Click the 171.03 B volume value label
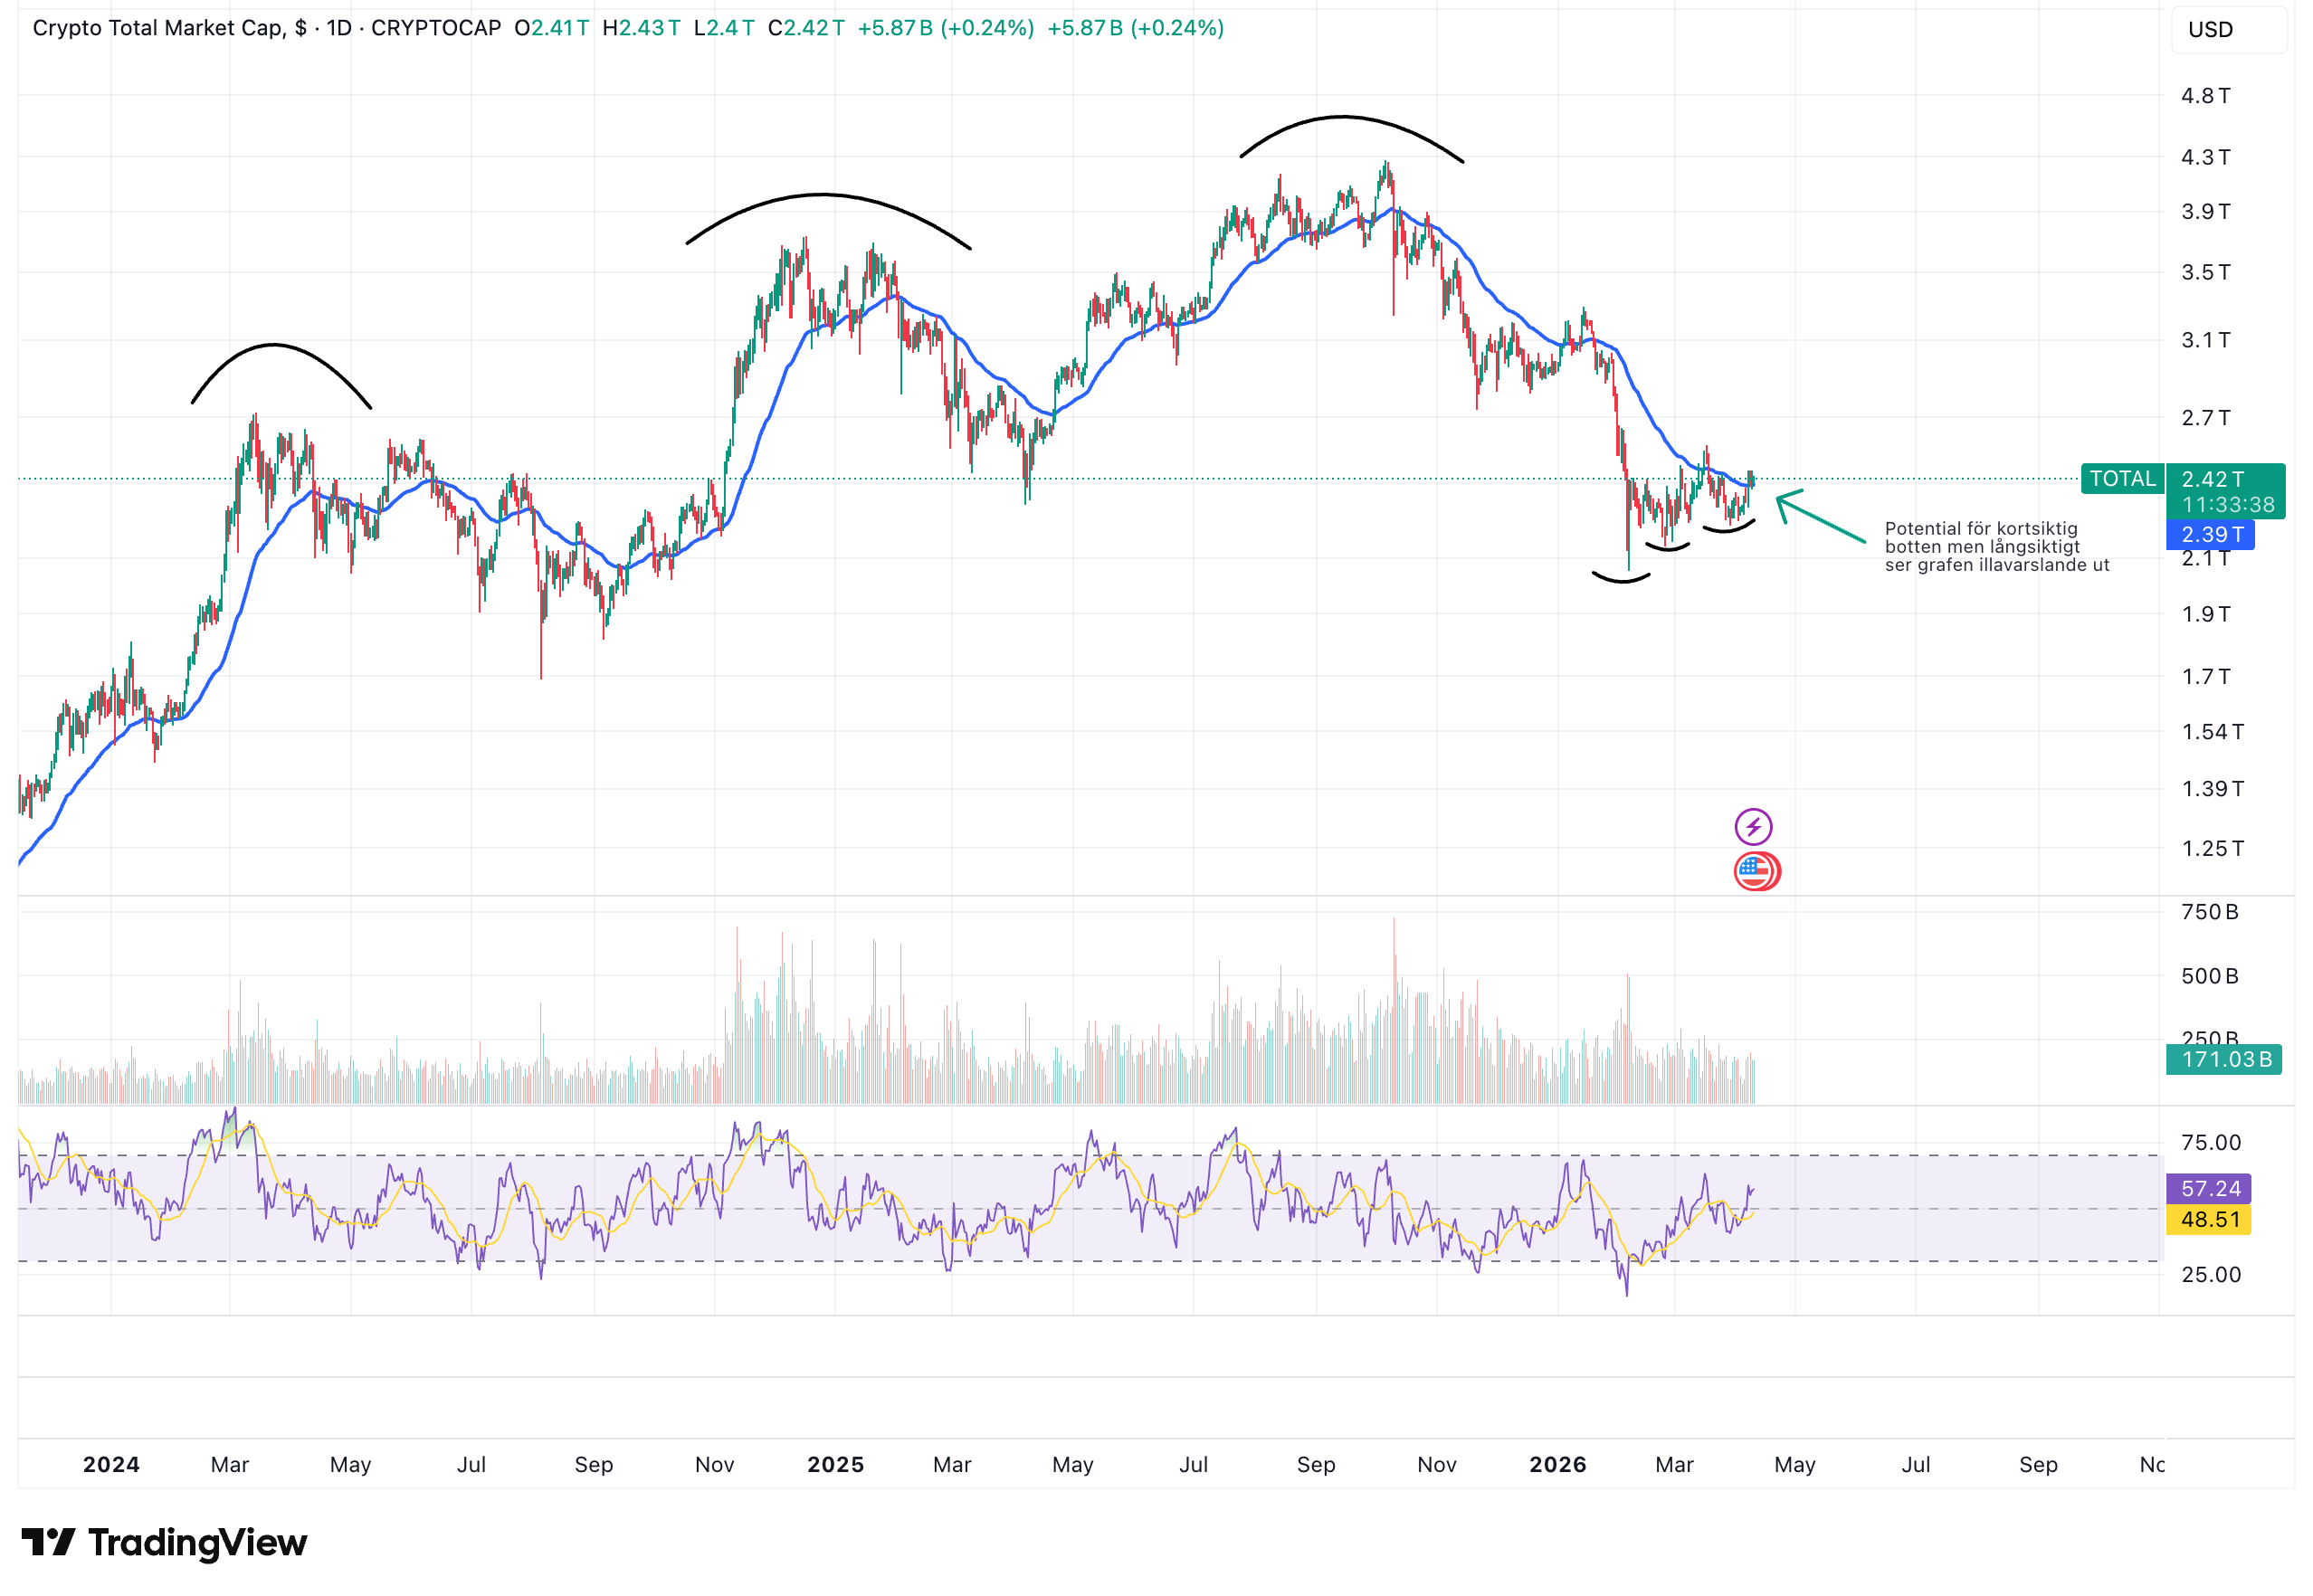 coord(2223,1059)
